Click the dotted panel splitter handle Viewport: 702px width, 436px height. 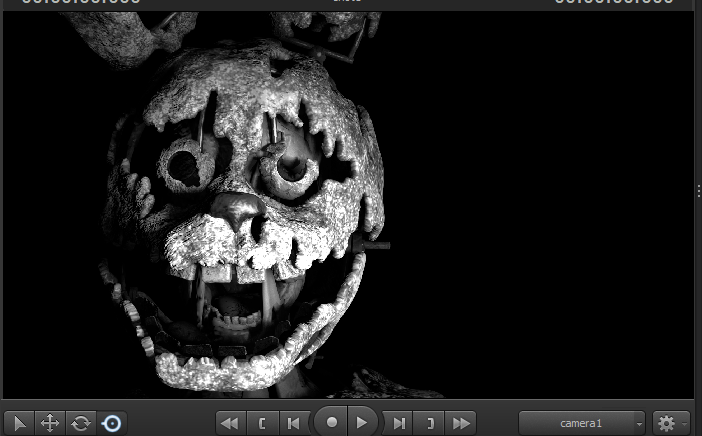[698, 191]
